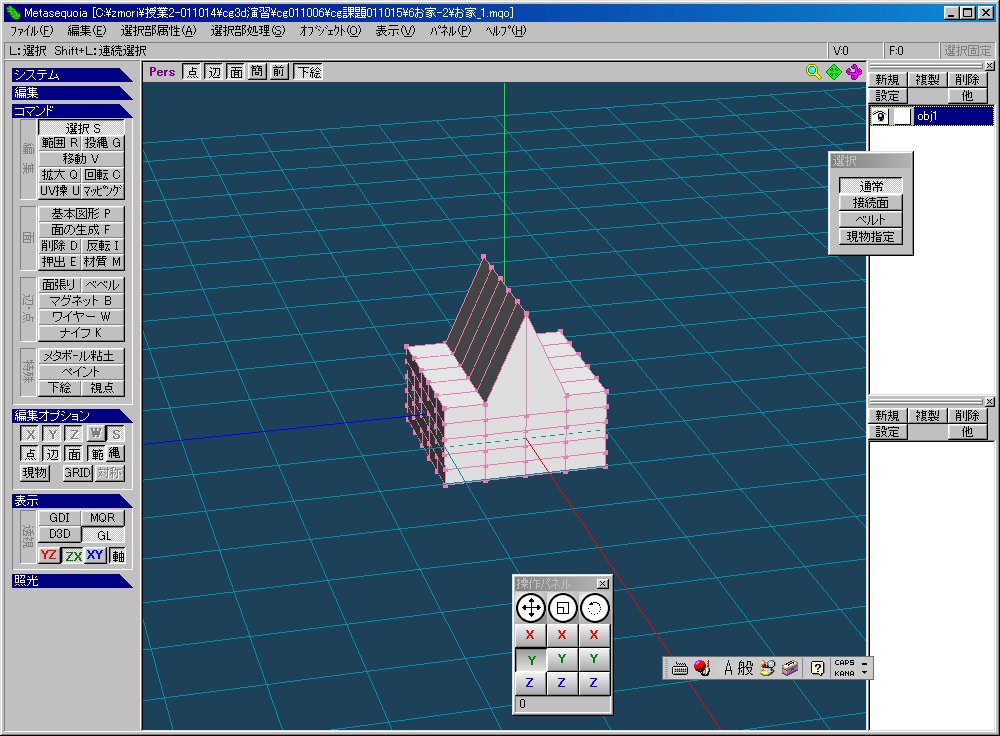Collapse the システム panel header
Image resolution: width=1000 pixels, height=736 pixels.
pos(71,75)
